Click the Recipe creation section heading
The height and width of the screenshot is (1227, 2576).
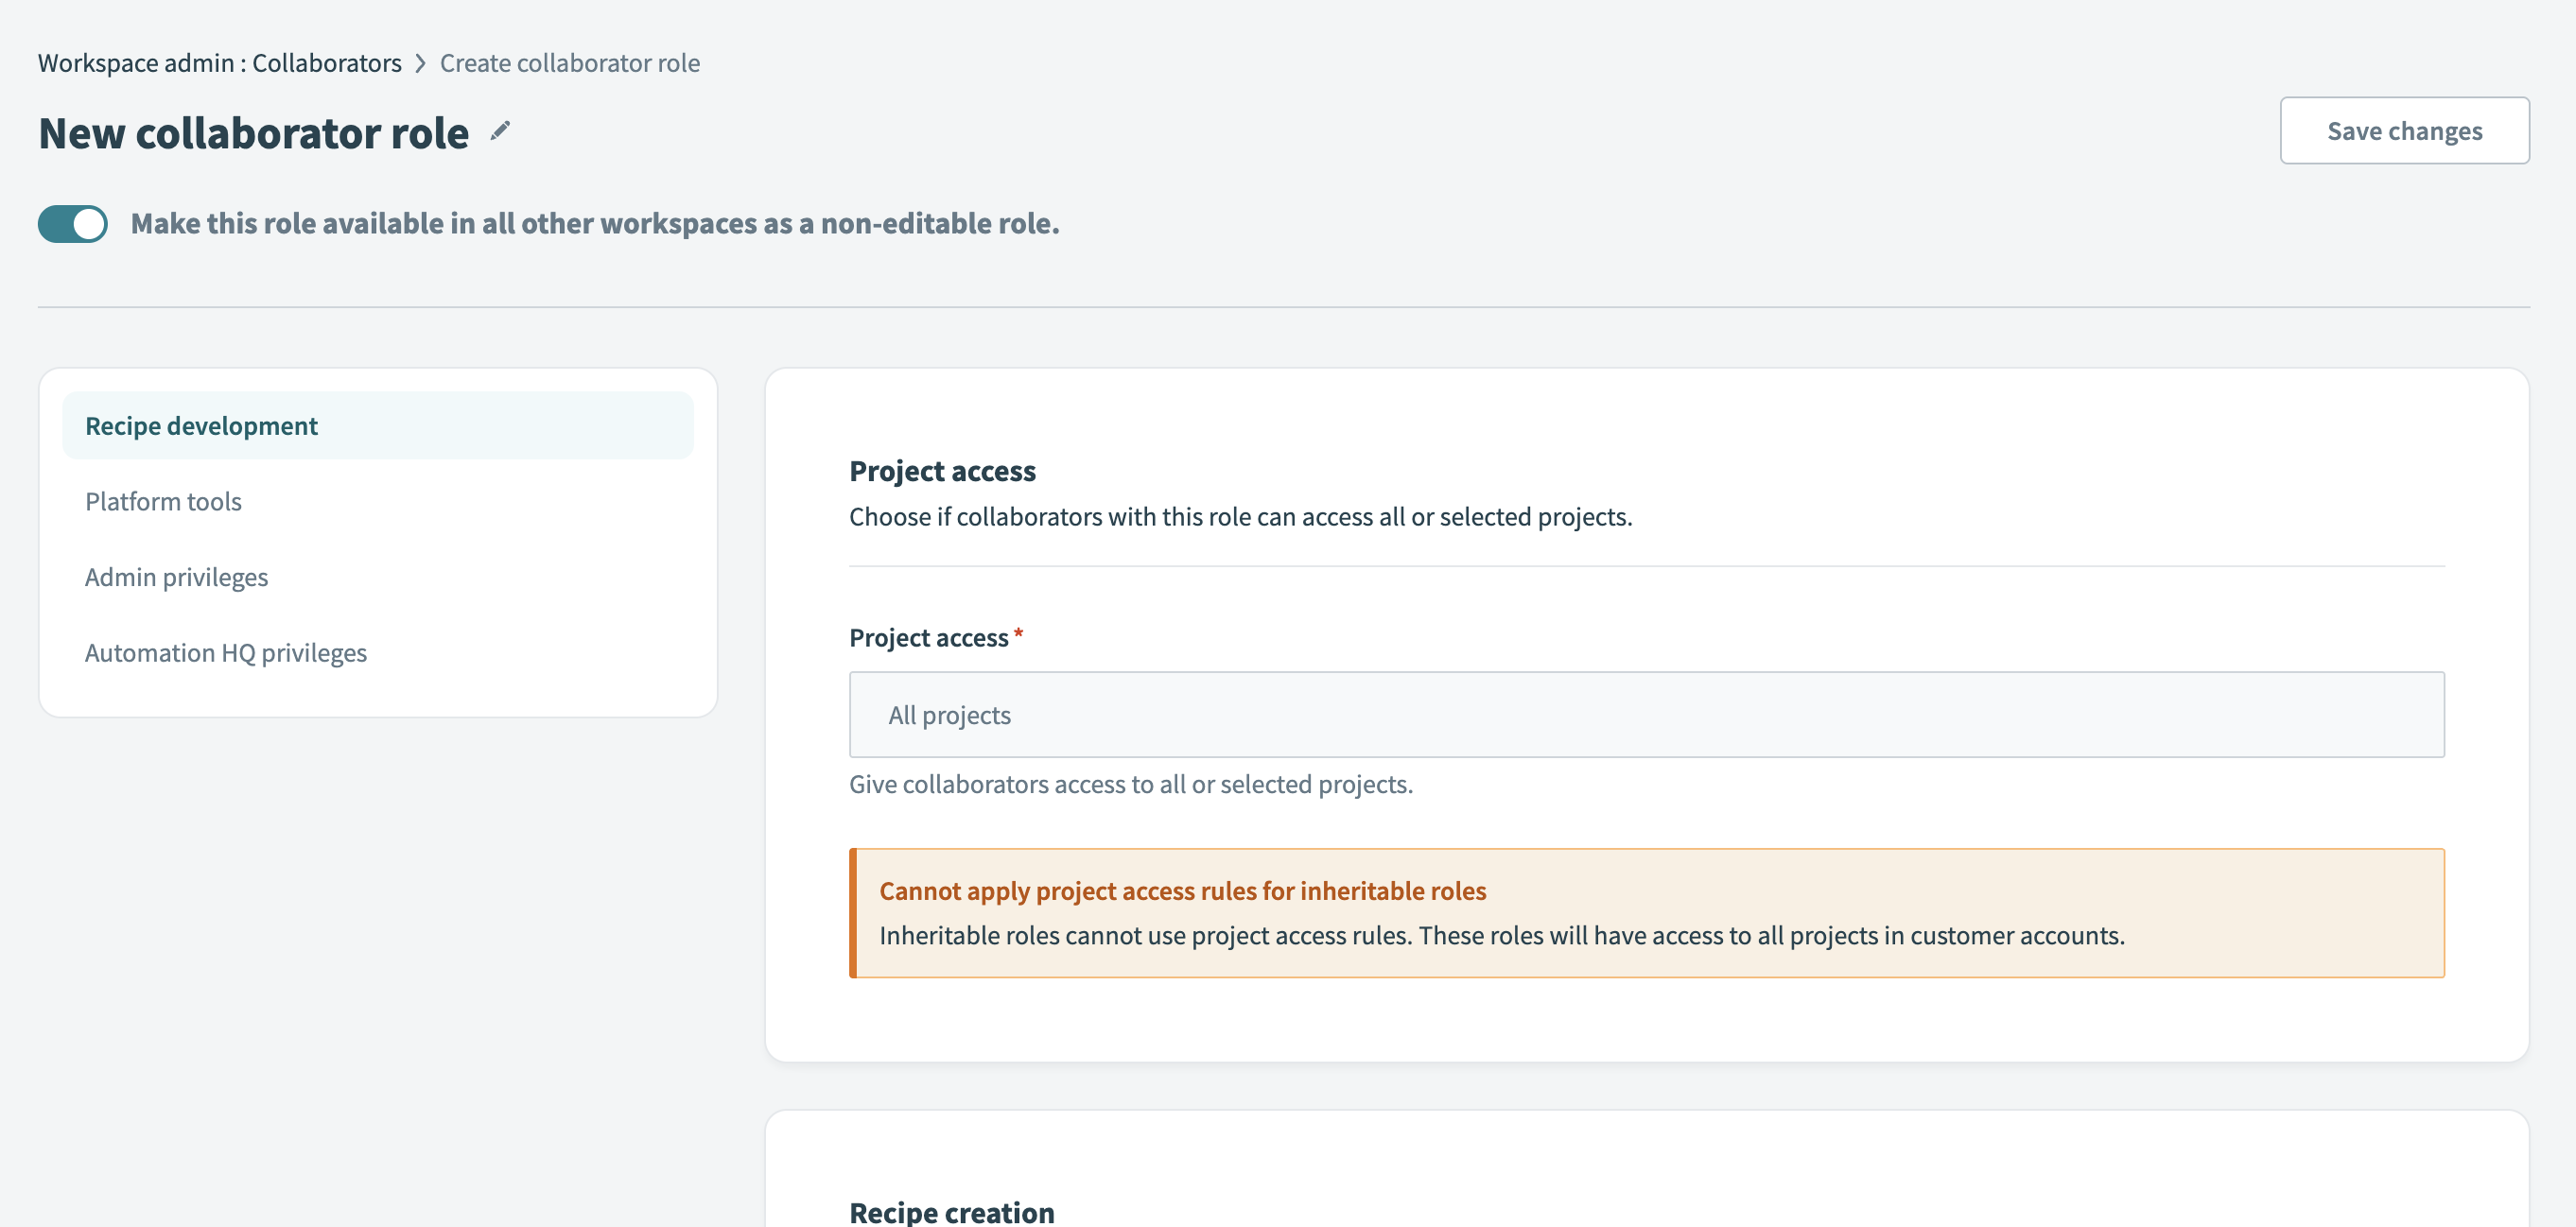coord(951,1212)
